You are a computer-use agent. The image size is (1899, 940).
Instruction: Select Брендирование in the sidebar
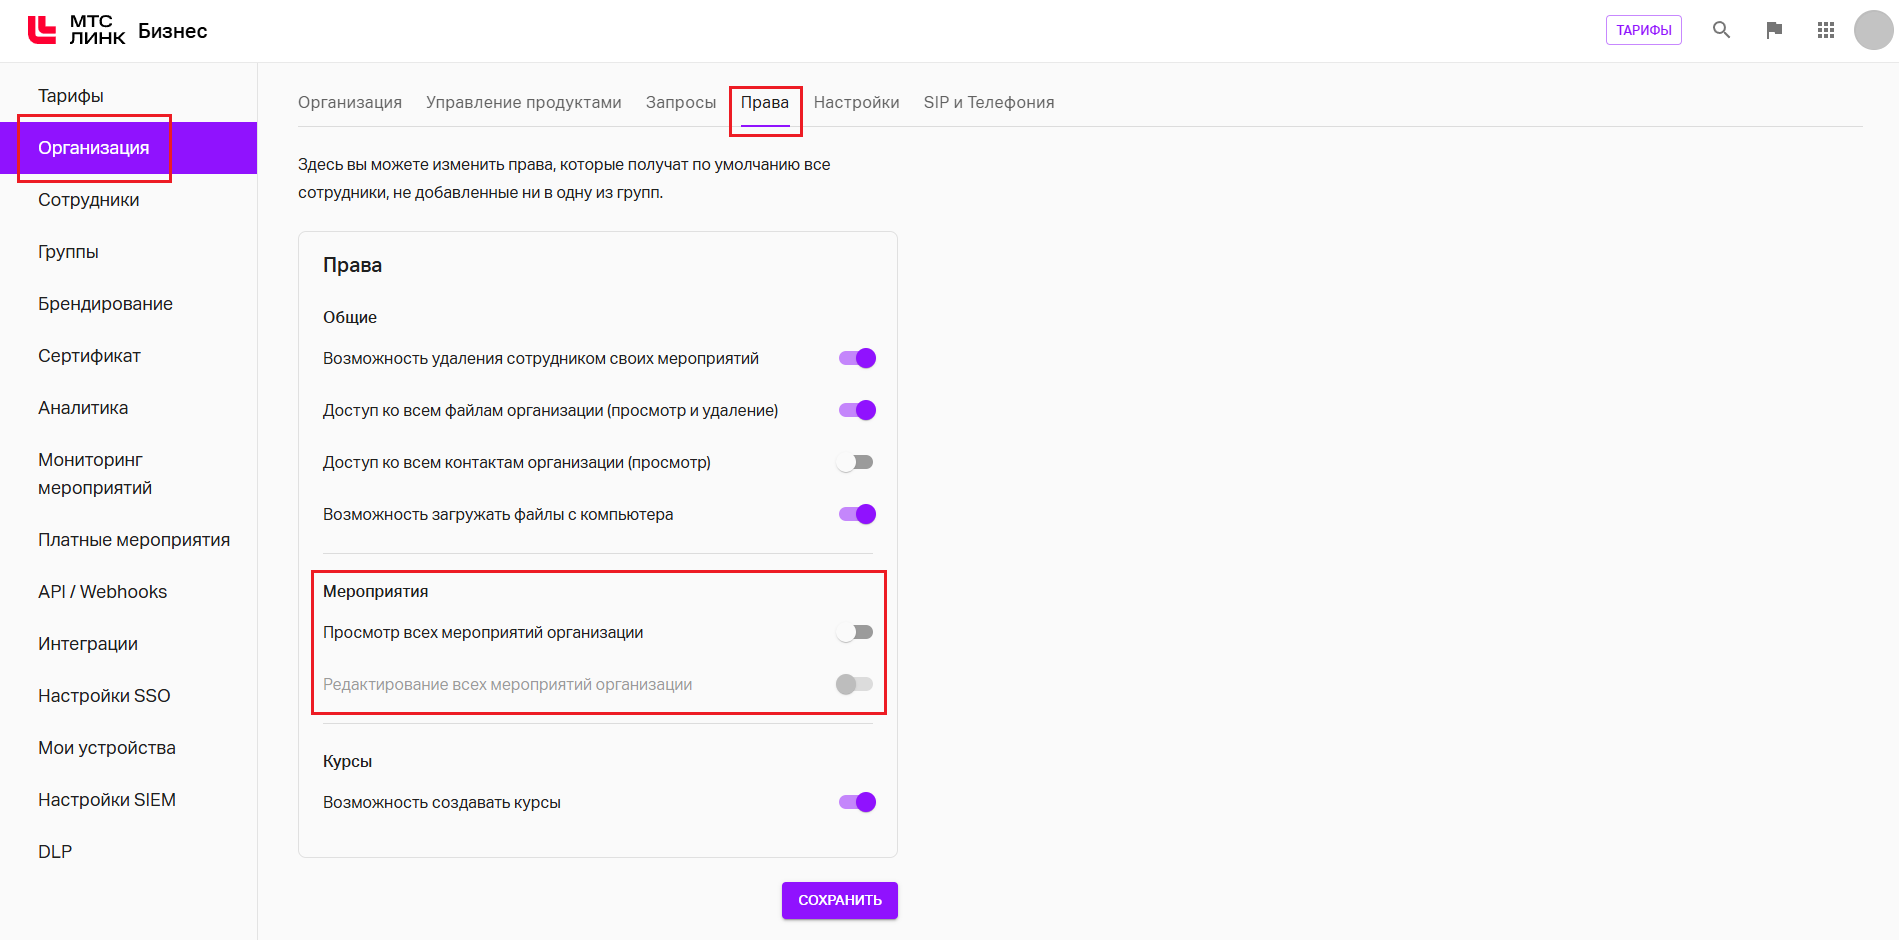click(105, 304)
